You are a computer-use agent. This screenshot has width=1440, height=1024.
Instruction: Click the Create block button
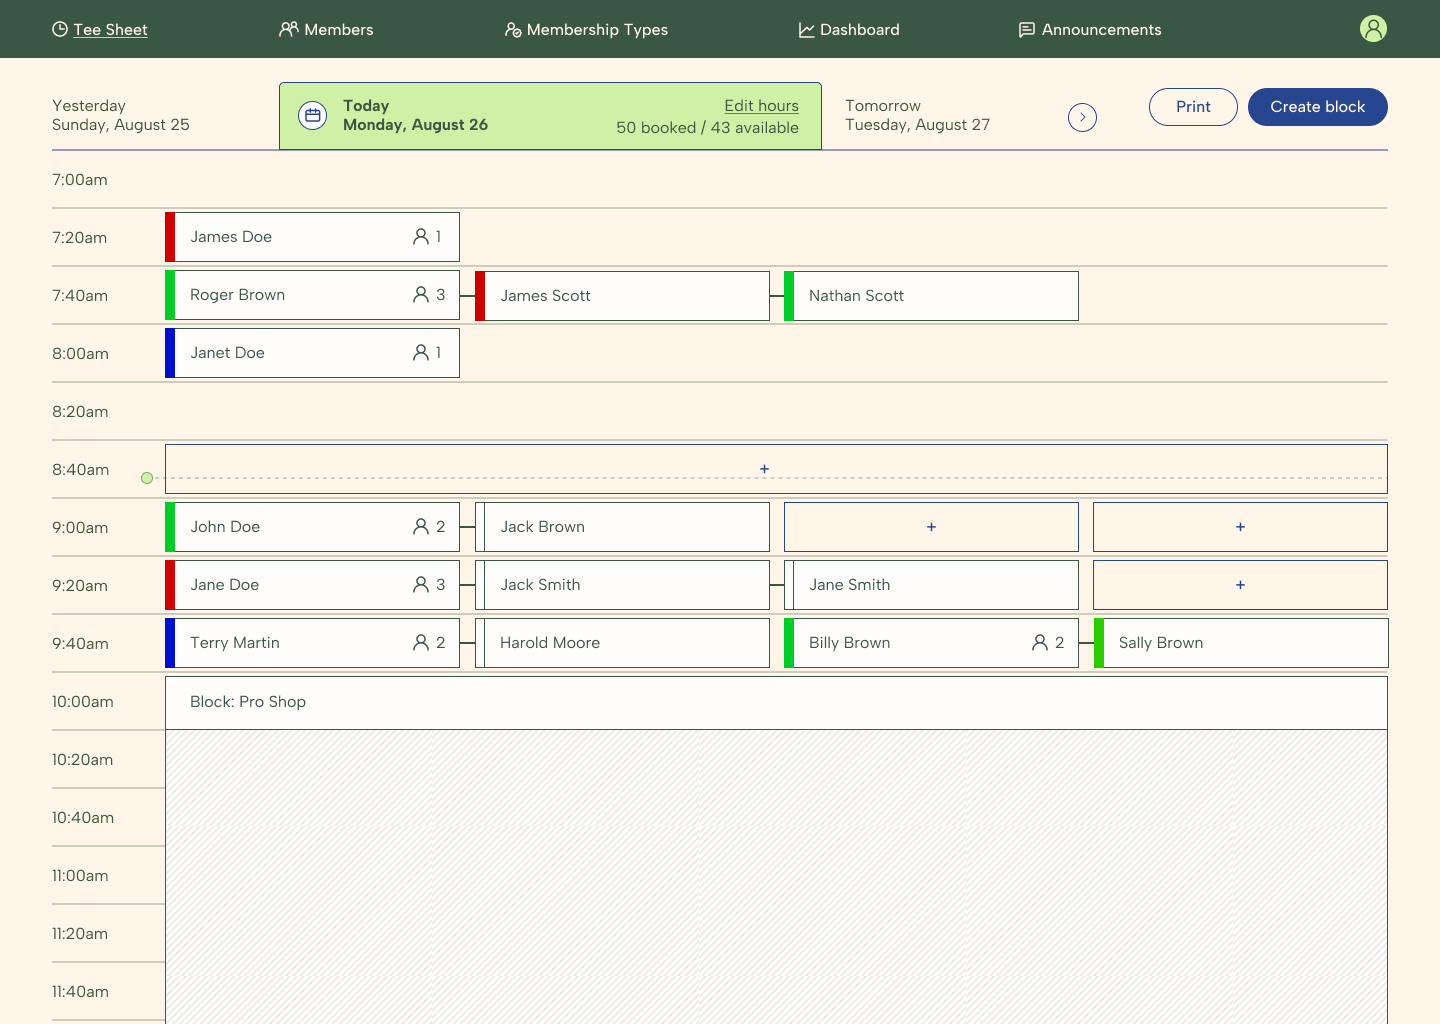point(1317,107)
